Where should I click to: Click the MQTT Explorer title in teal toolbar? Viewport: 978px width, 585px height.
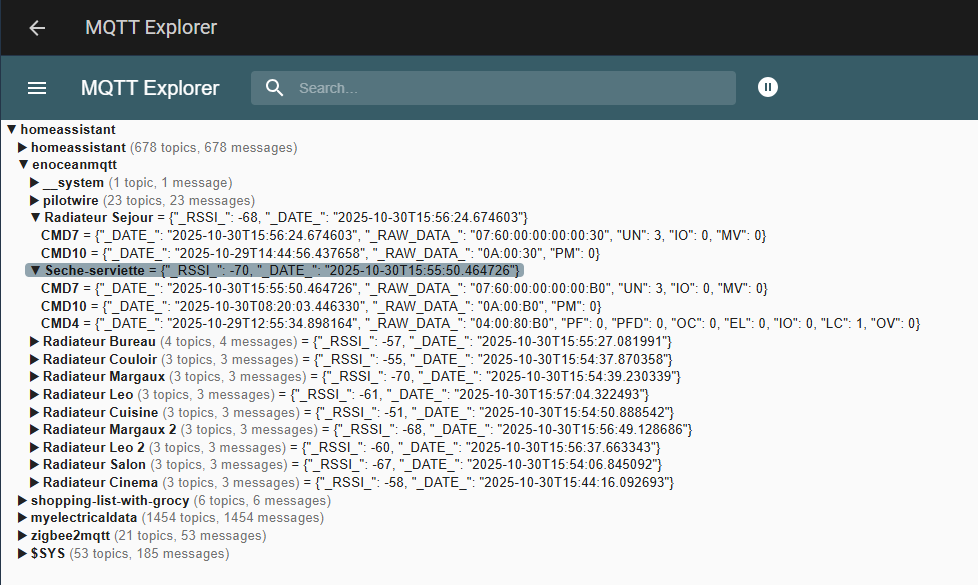point(150,88)
